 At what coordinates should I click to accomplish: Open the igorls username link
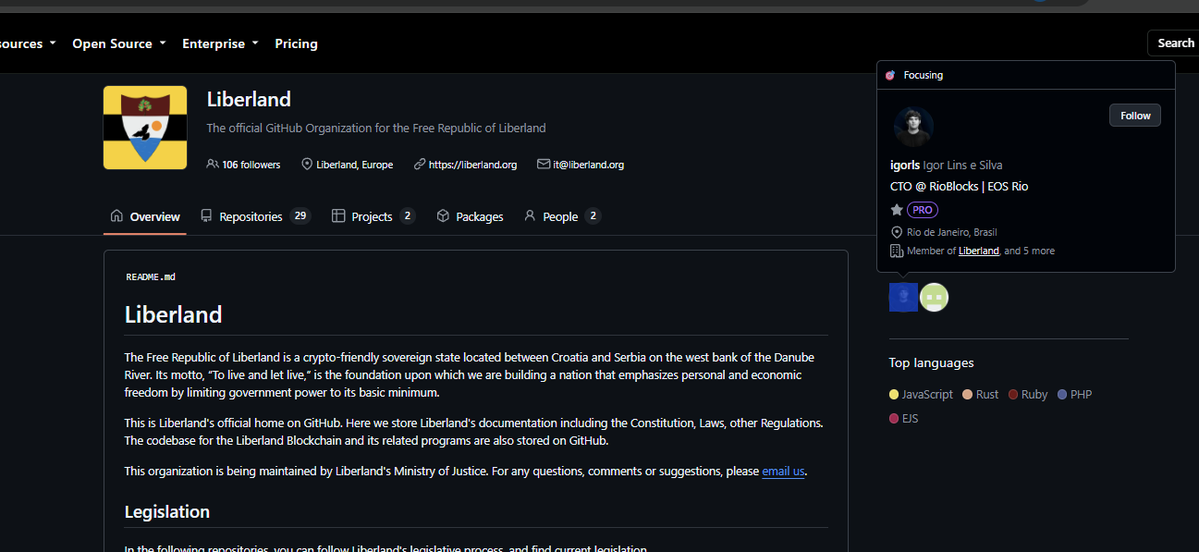pyautogui.click(x=905, y=165)
